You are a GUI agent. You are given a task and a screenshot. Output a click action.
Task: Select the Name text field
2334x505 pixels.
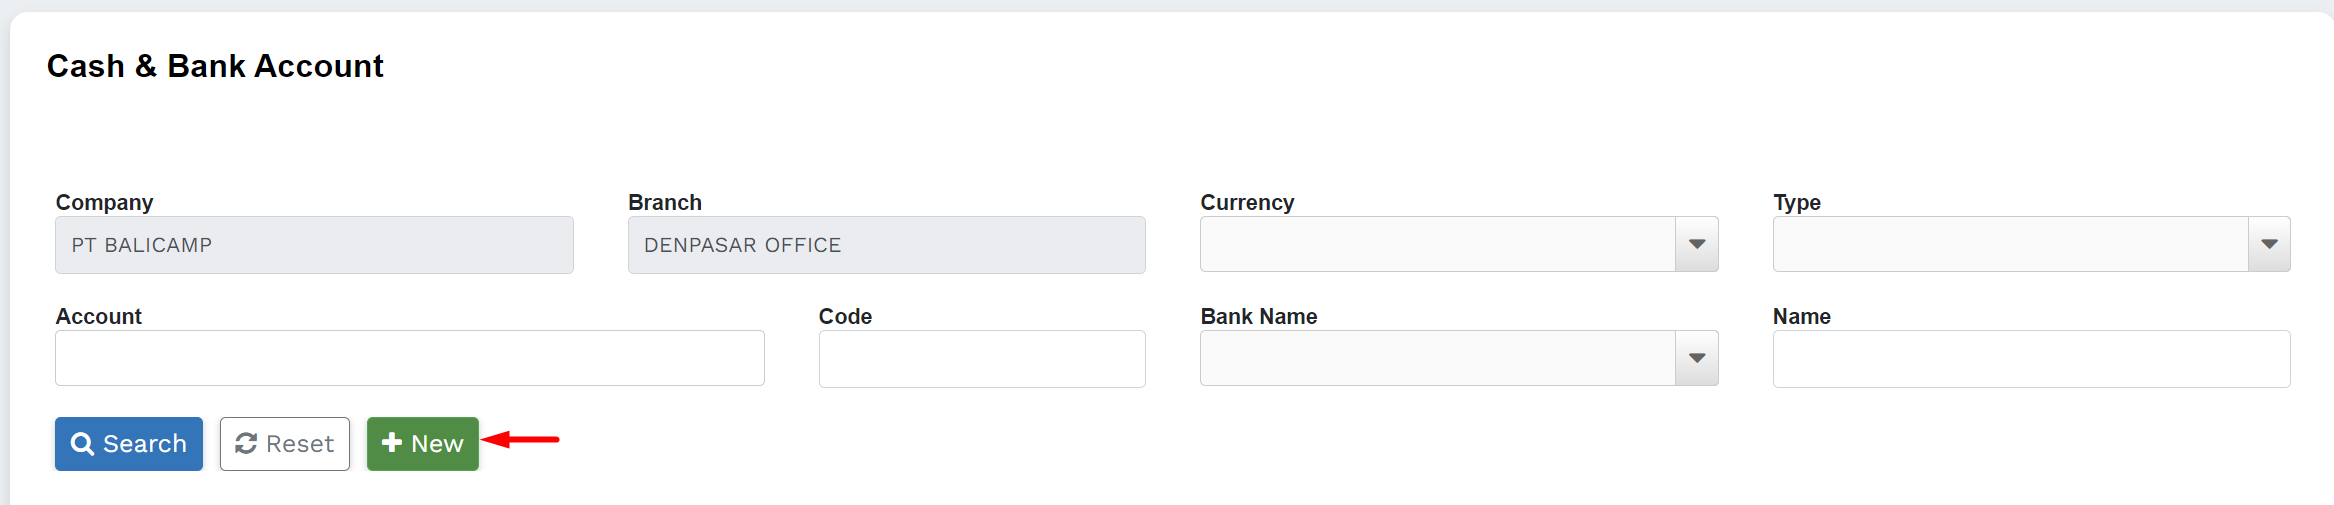[x=2030, y=359]
